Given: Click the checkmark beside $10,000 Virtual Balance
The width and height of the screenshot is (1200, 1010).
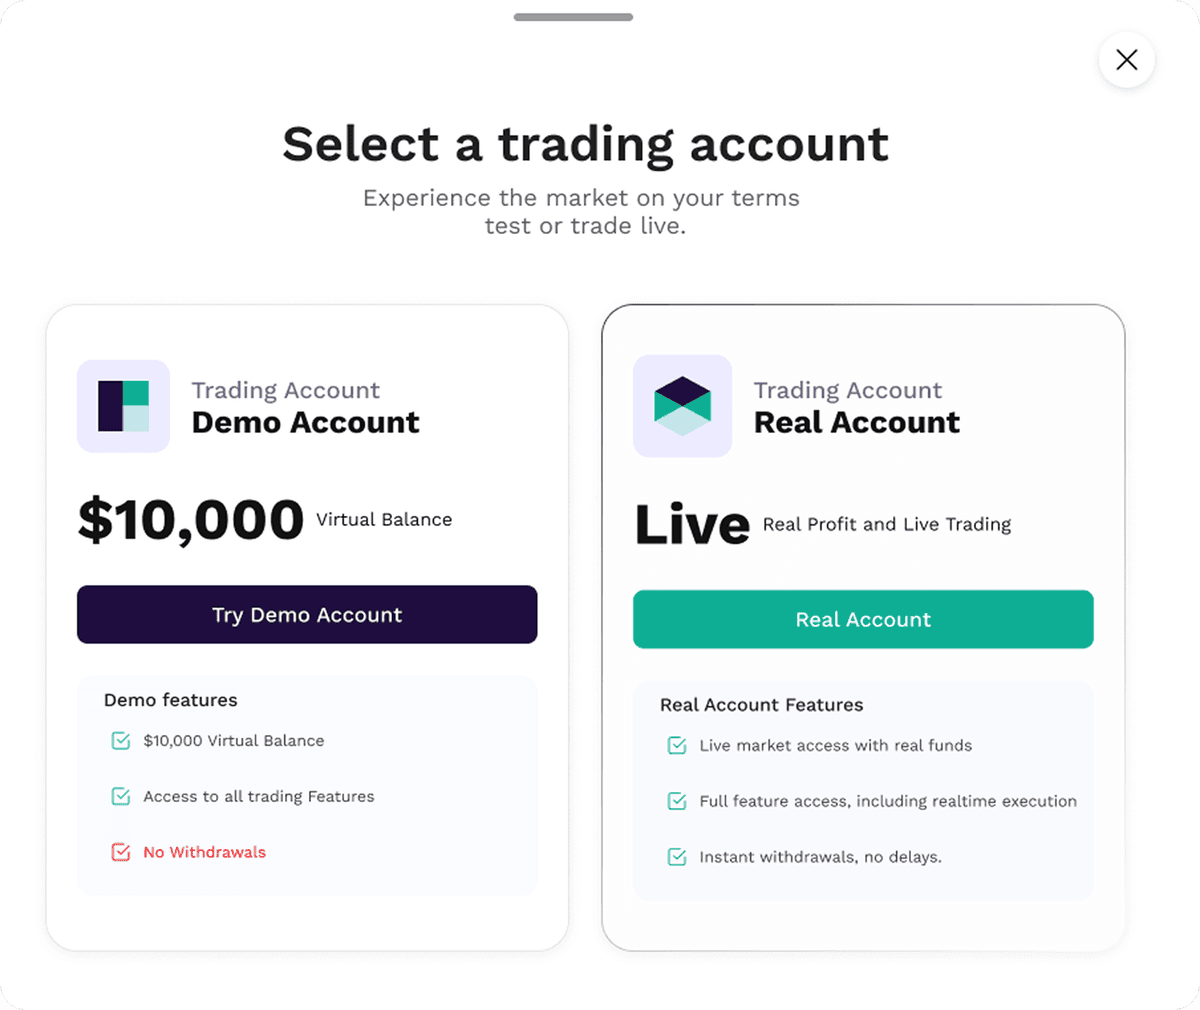Looking at the screenshot, I should point(121,740).
